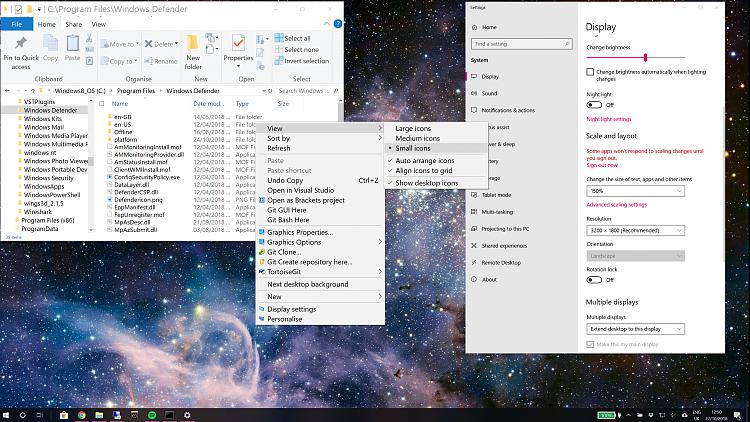Switch to the Share ribbon tab
750x422 pixels.
pyautogui.click(x=74, y=24)
